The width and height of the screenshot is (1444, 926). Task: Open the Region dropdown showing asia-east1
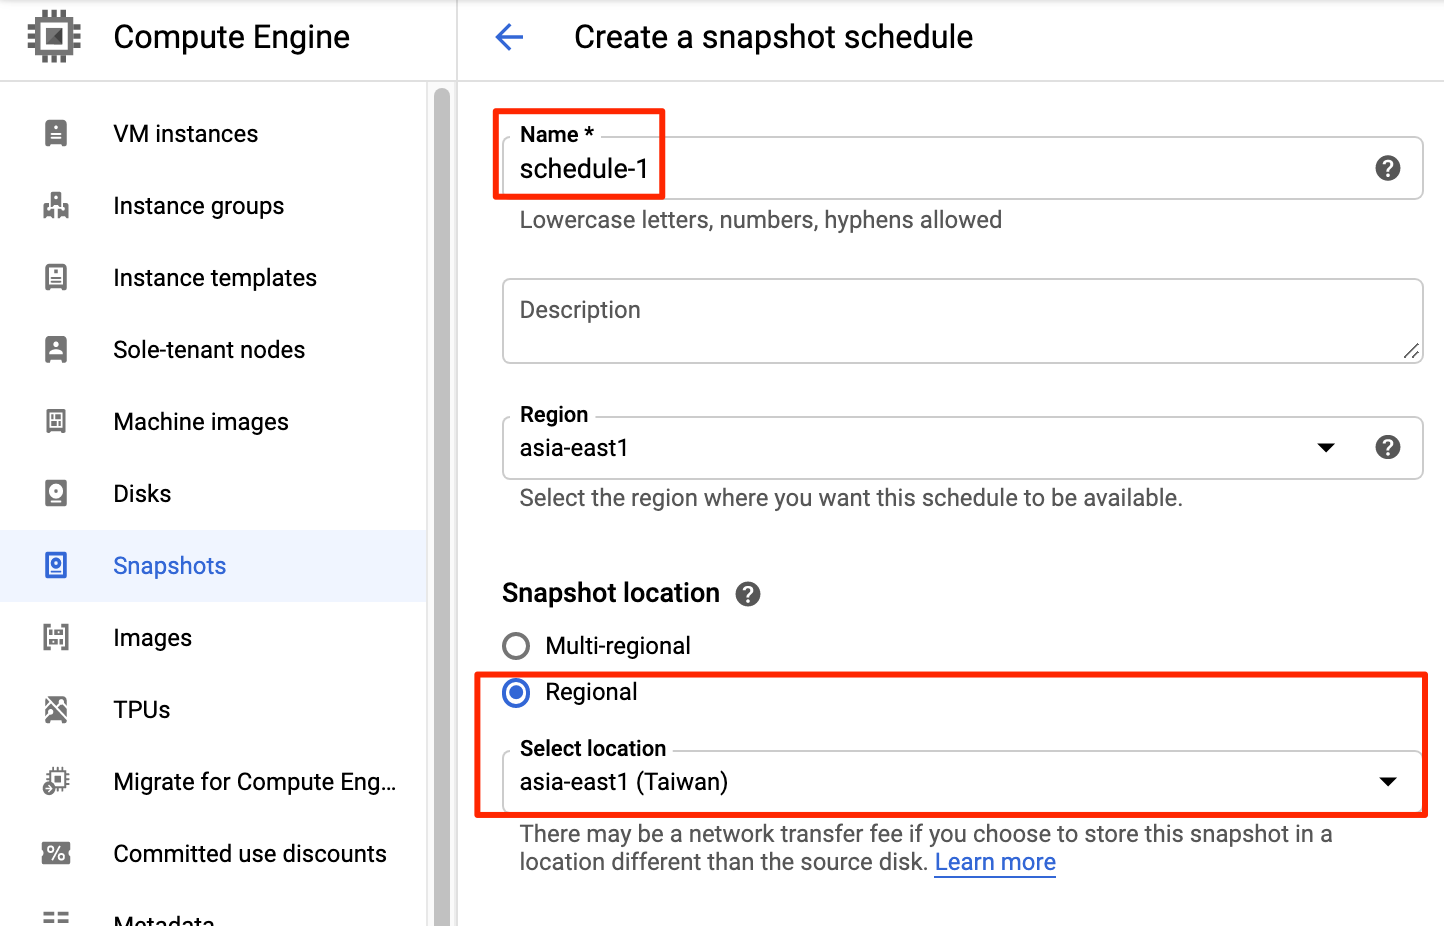(1326, 448)
